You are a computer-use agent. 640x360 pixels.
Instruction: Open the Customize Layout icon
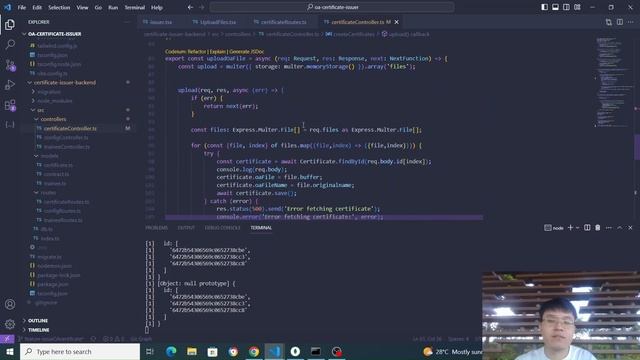point(577,7)
